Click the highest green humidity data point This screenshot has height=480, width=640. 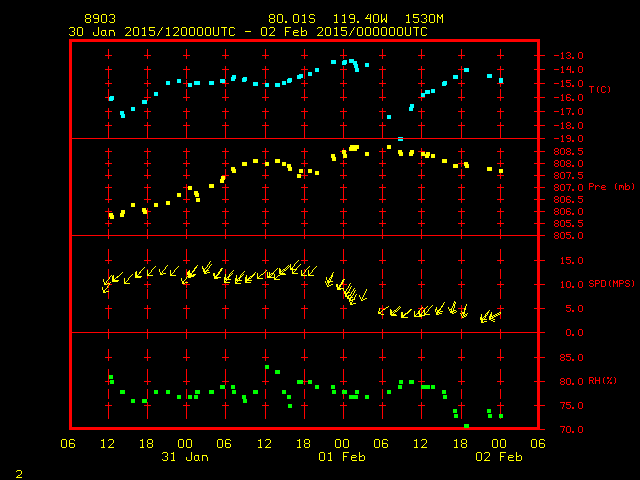267,367
